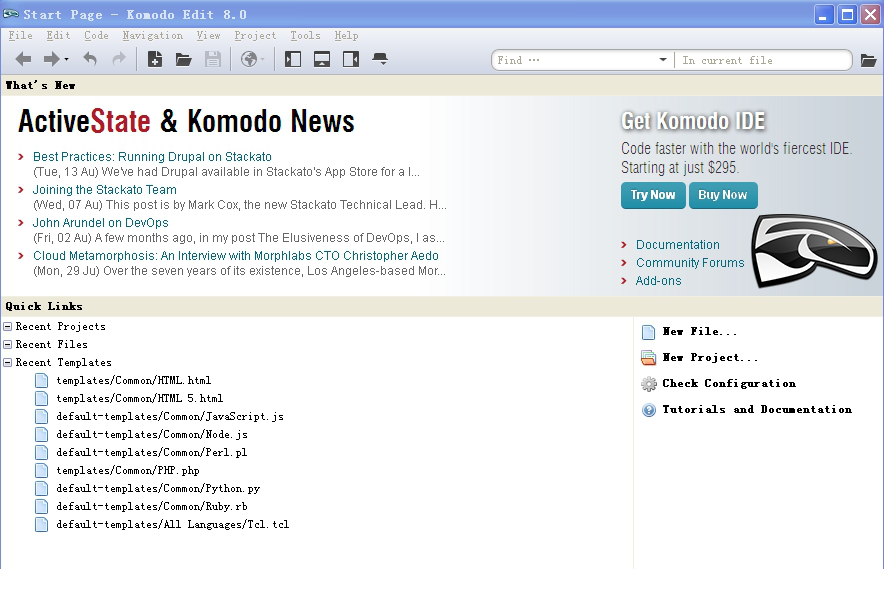Open the Community Forums link
The height and width of the screenshot is (591, 884).
click(x=690, y=263)
